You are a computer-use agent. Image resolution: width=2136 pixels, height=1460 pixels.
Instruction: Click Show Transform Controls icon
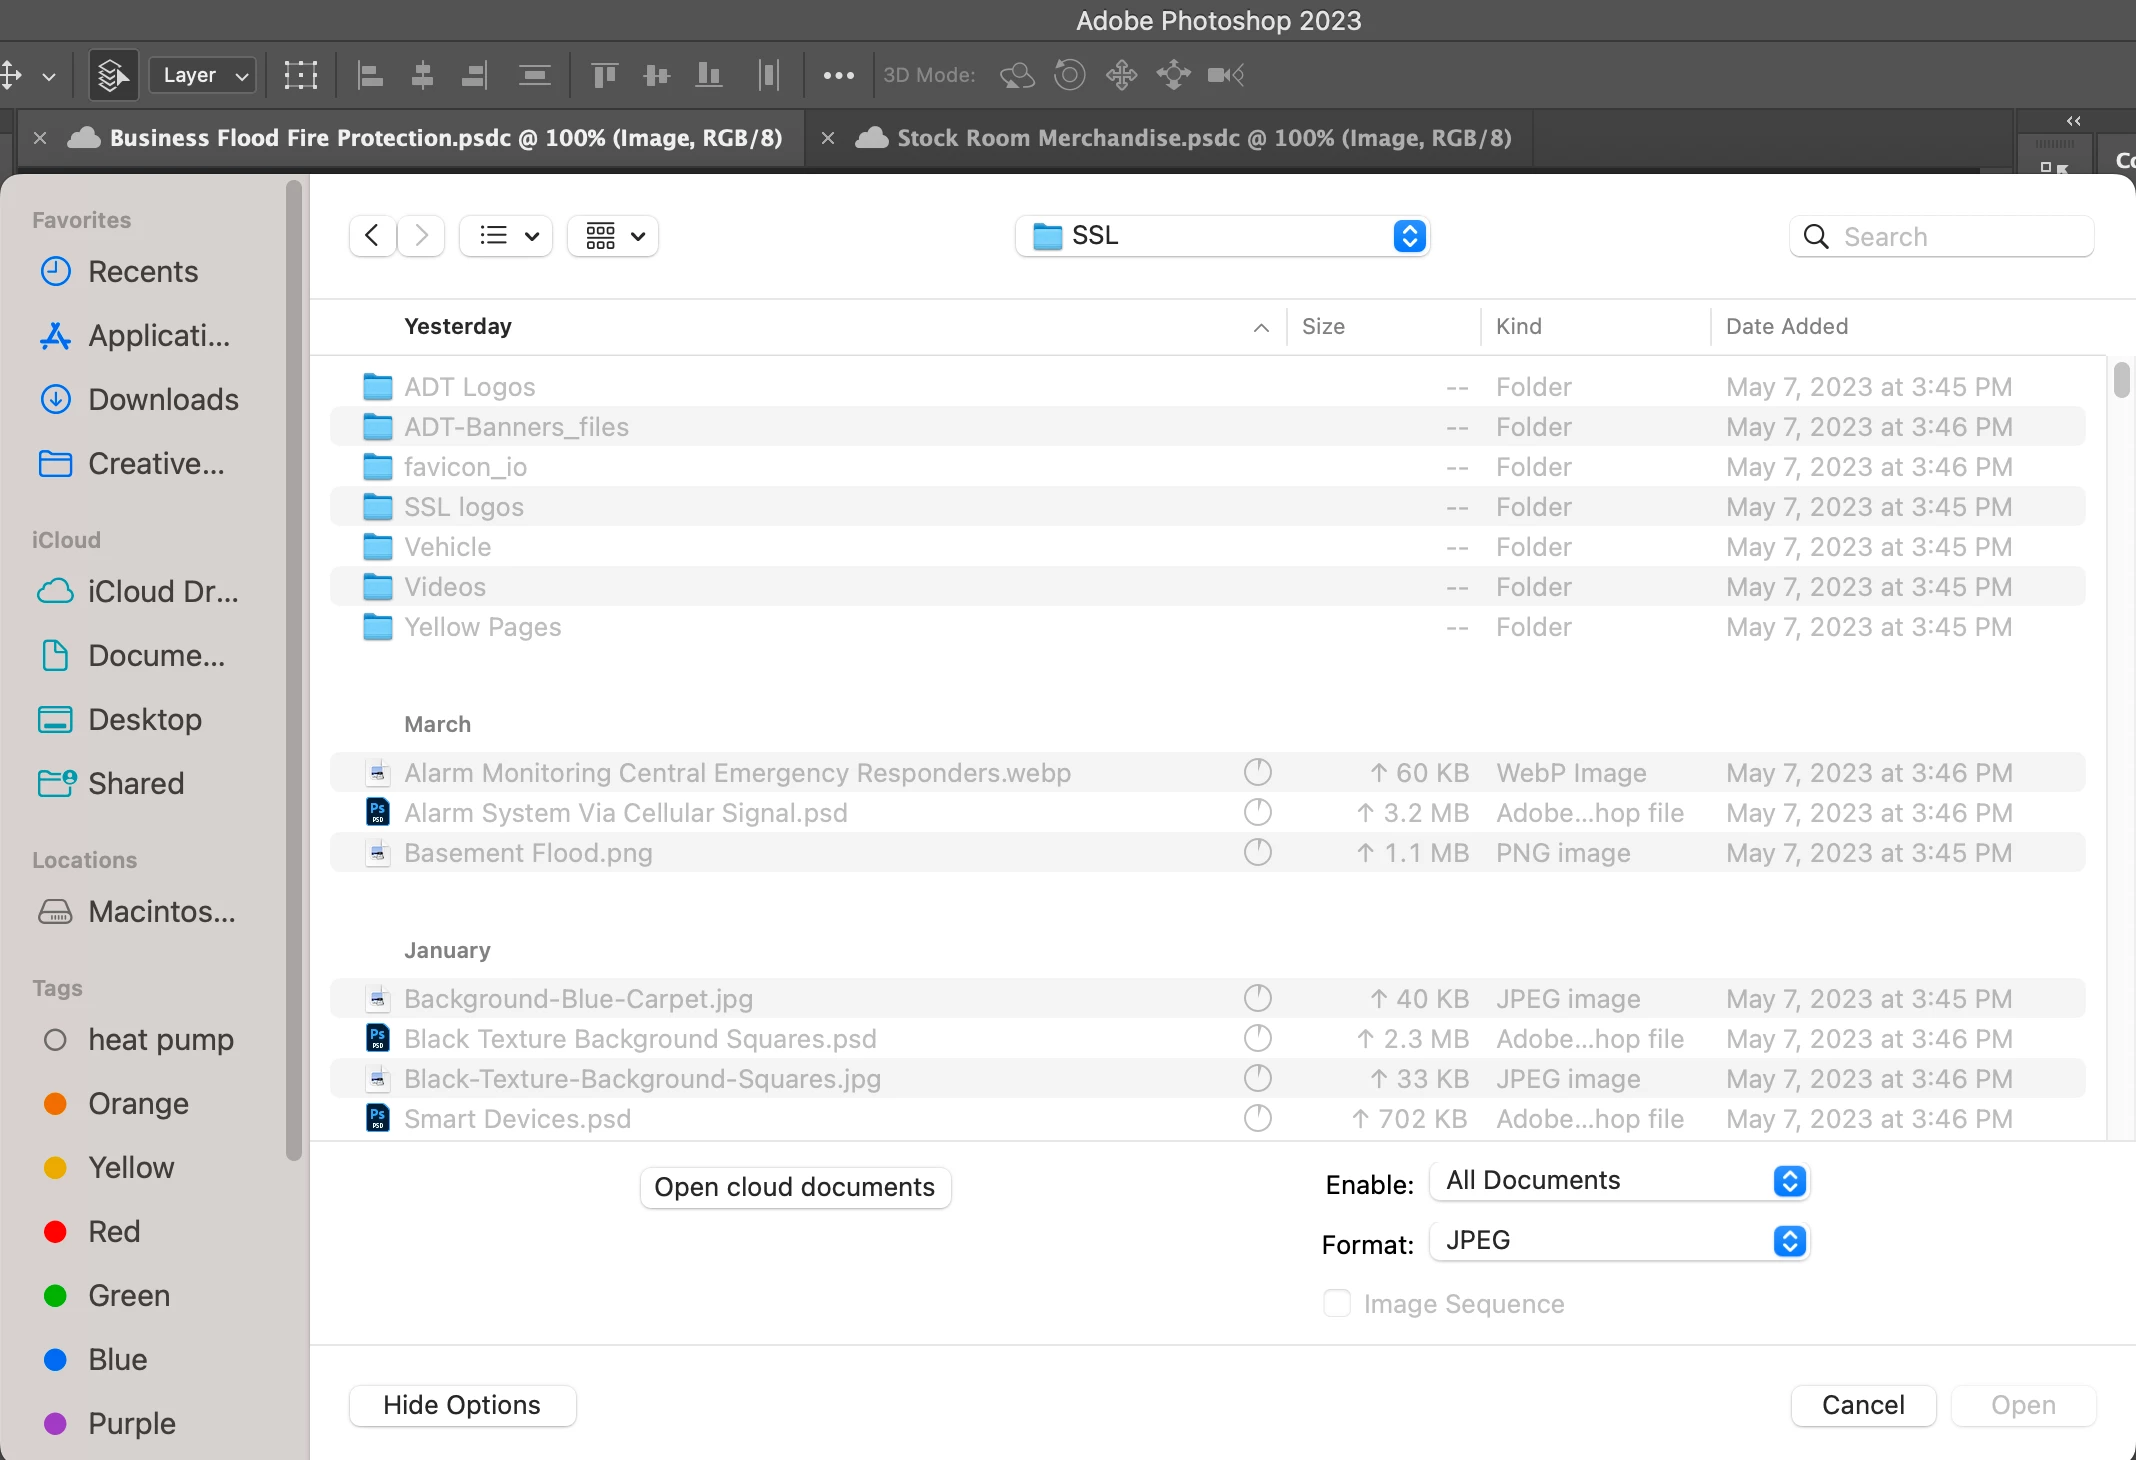pyautogui.click(x=300, y=75)
